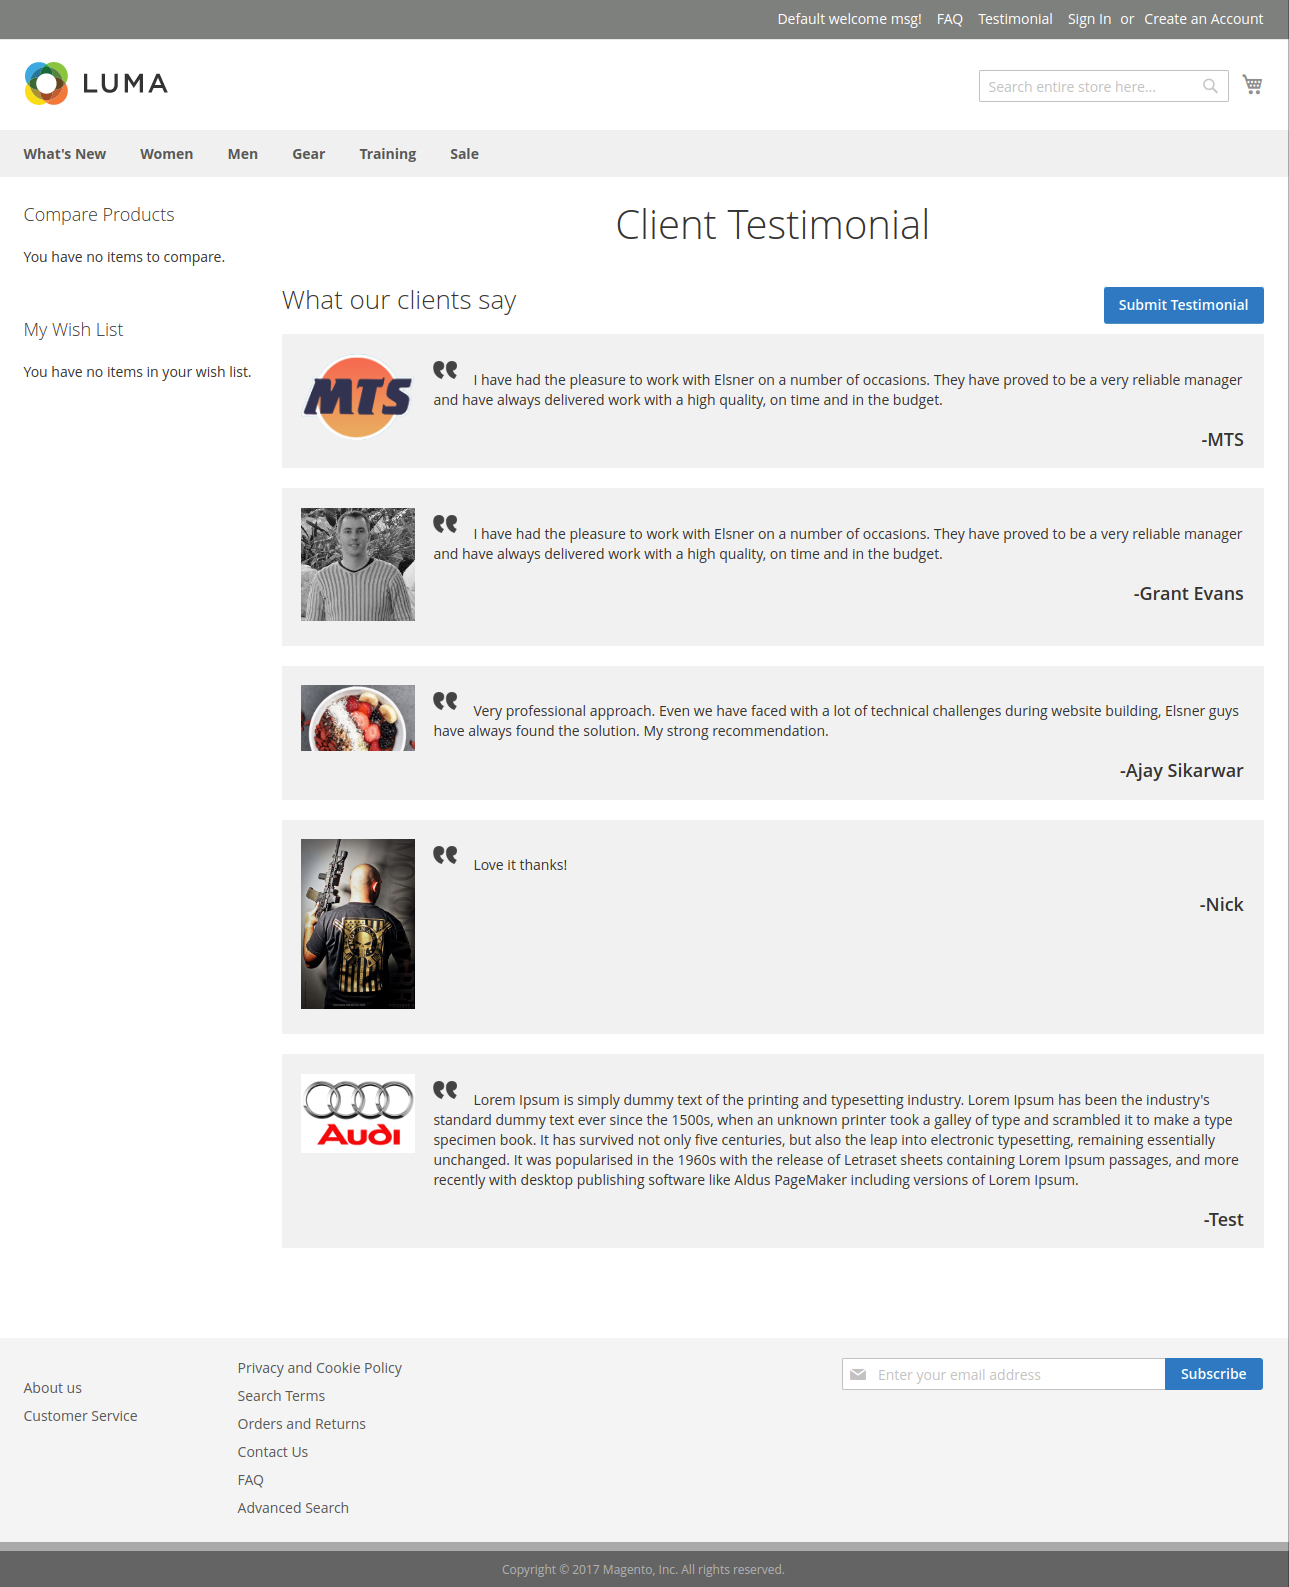
Task: Open the Gear menu
Action: (308, 154)
